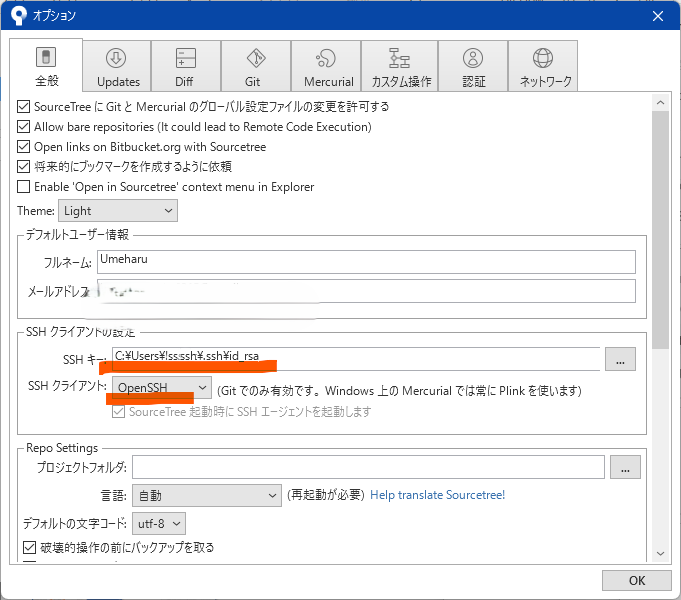681x600 pixels.
Task: Open the Theme dropdown showing Light
Action: point(118,211)
